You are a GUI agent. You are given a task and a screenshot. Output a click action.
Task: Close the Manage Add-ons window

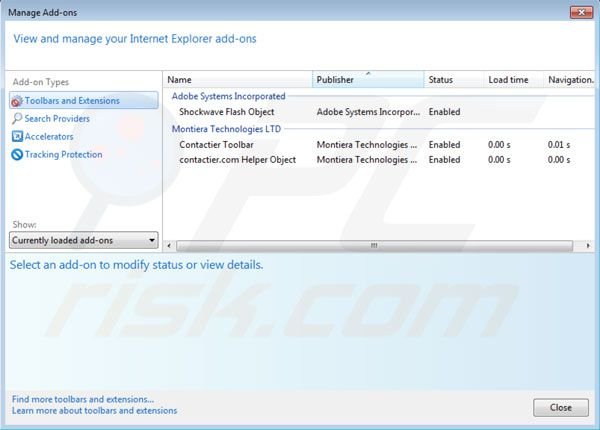click(x=581, y=12)
